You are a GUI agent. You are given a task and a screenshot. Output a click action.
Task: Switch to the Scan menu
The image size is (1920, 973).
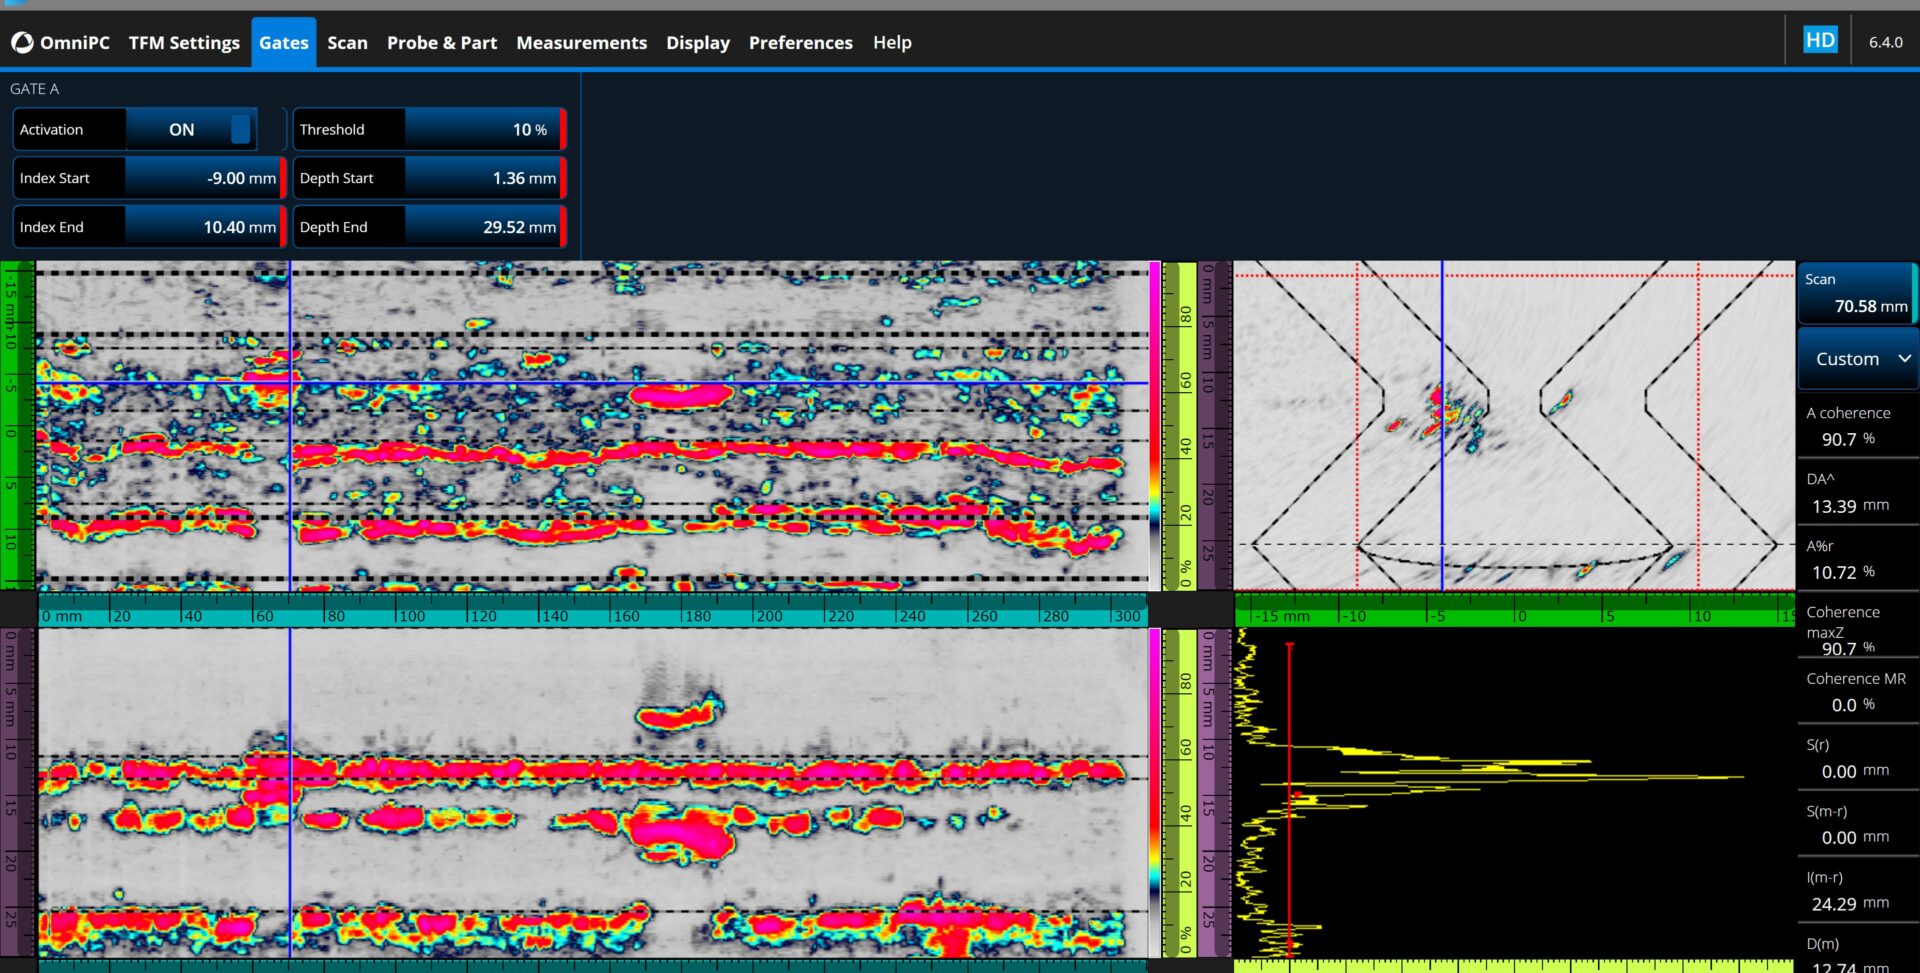[347, 43]
